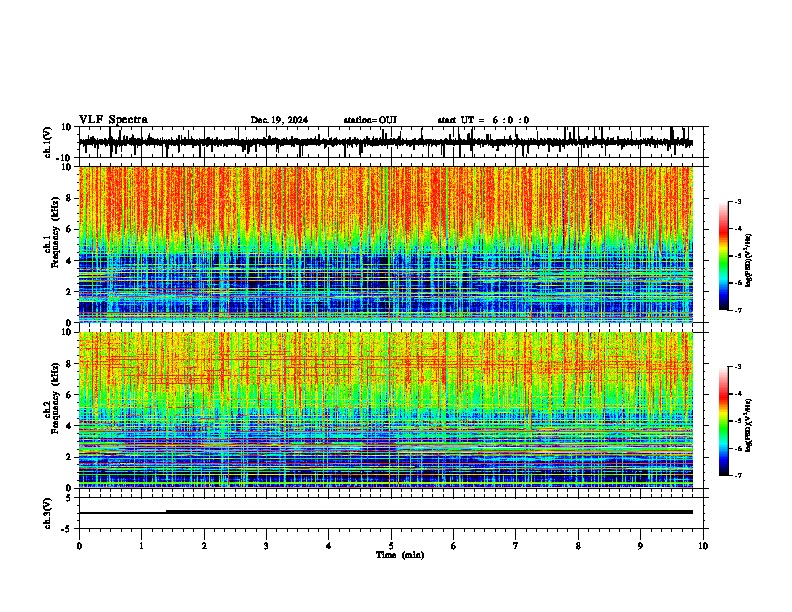792x612 pixels.
Task: Click the "6" kHz tick on ch.1 spectrogram
Action: tap(70, 229)
